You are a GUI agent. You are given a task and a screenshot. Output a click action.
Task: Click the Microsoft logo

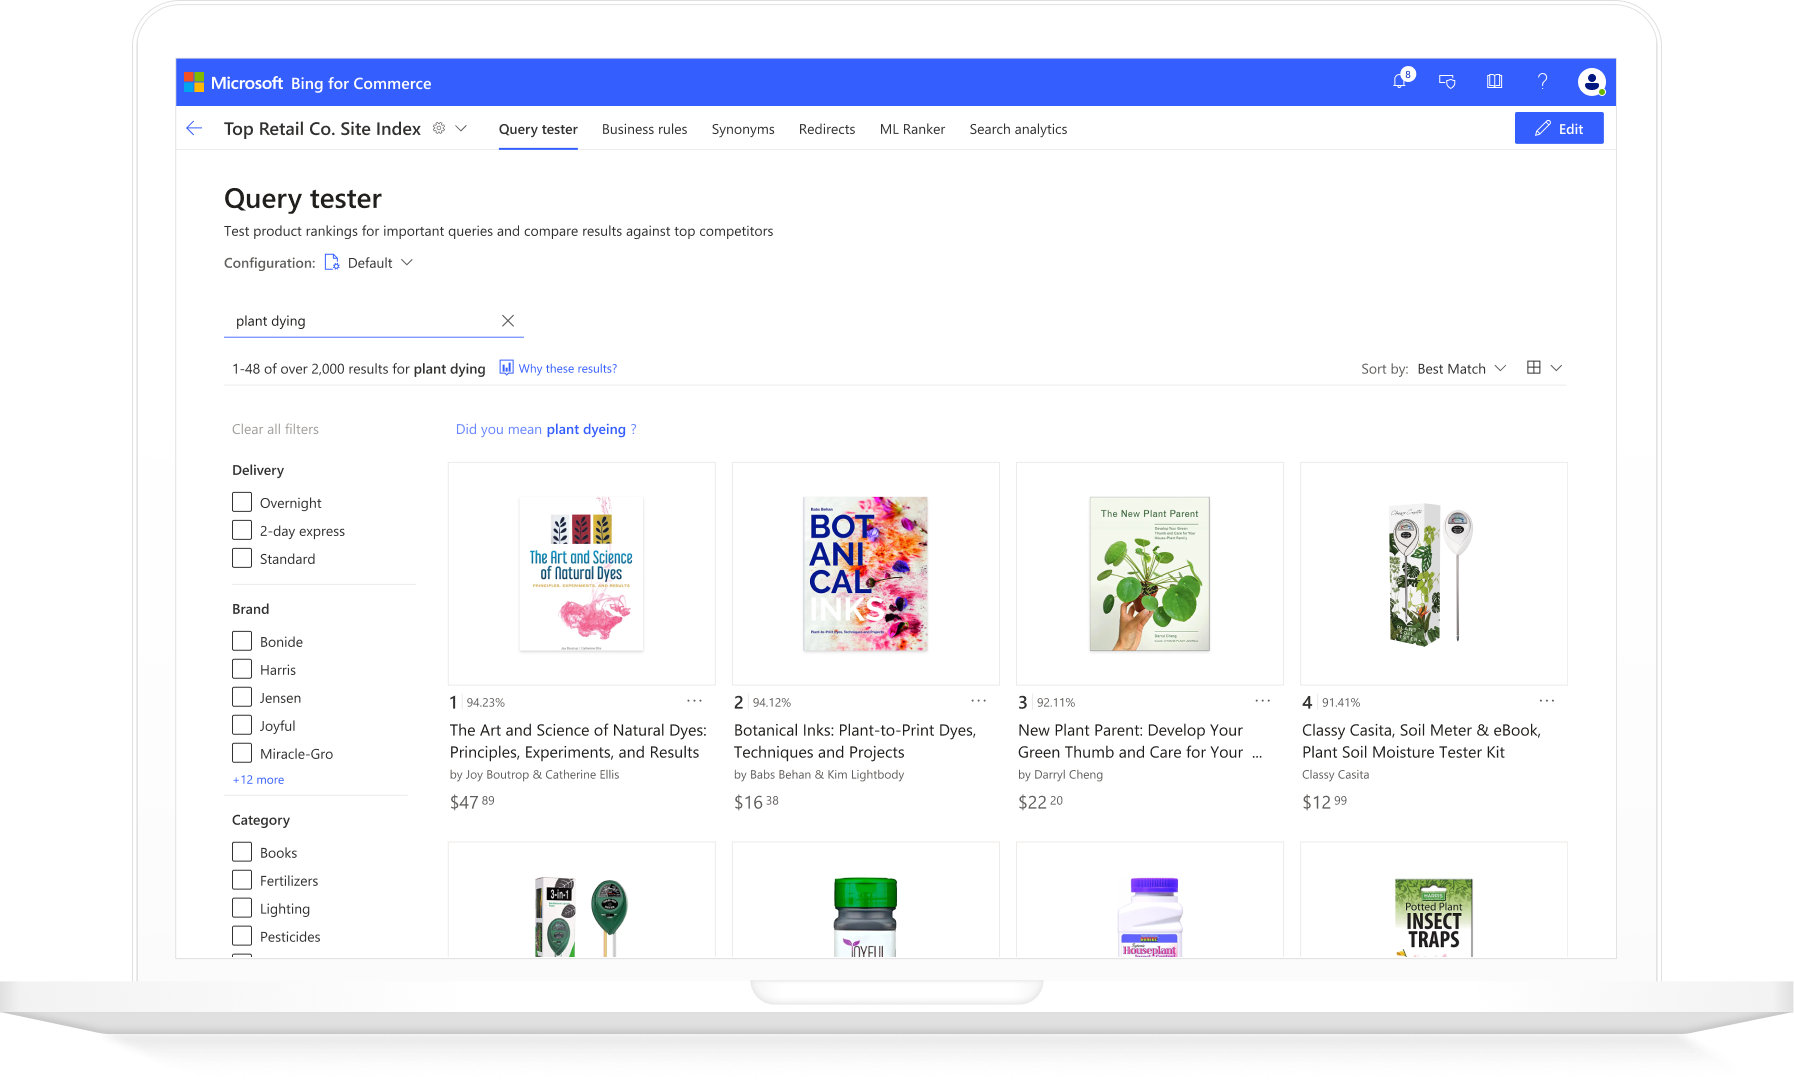194,82
